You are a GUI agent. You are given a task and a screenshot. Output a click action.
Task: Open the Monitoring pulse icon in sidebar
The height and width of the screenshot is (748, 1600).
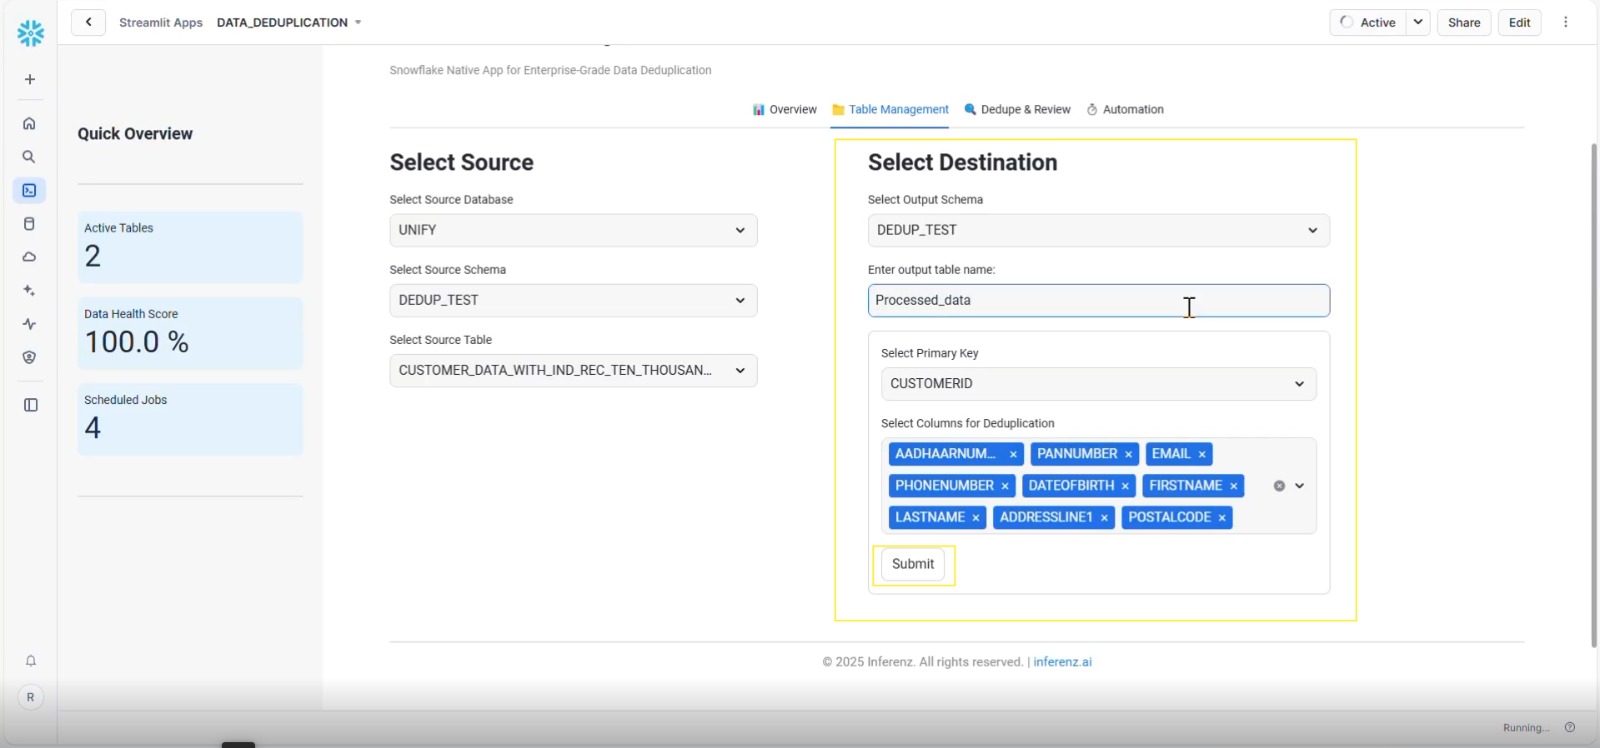tap(29, 324)
